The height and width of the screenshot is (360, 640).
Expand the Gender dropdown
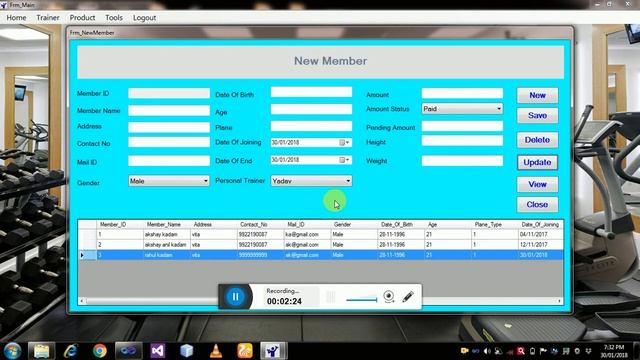point(206,181)
